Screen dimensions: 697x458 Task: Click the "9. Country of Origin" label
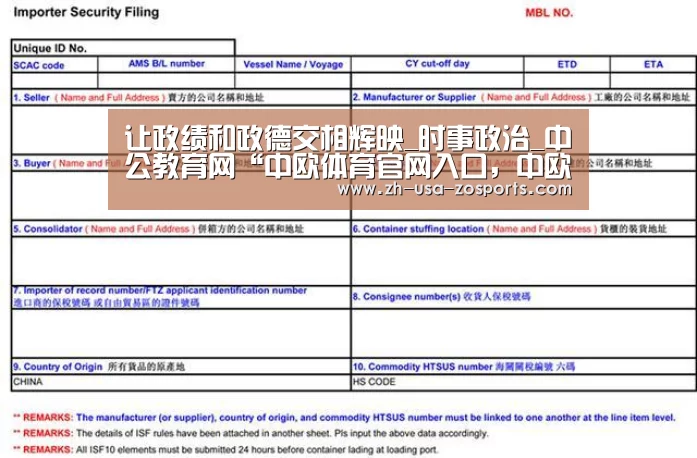58,367
